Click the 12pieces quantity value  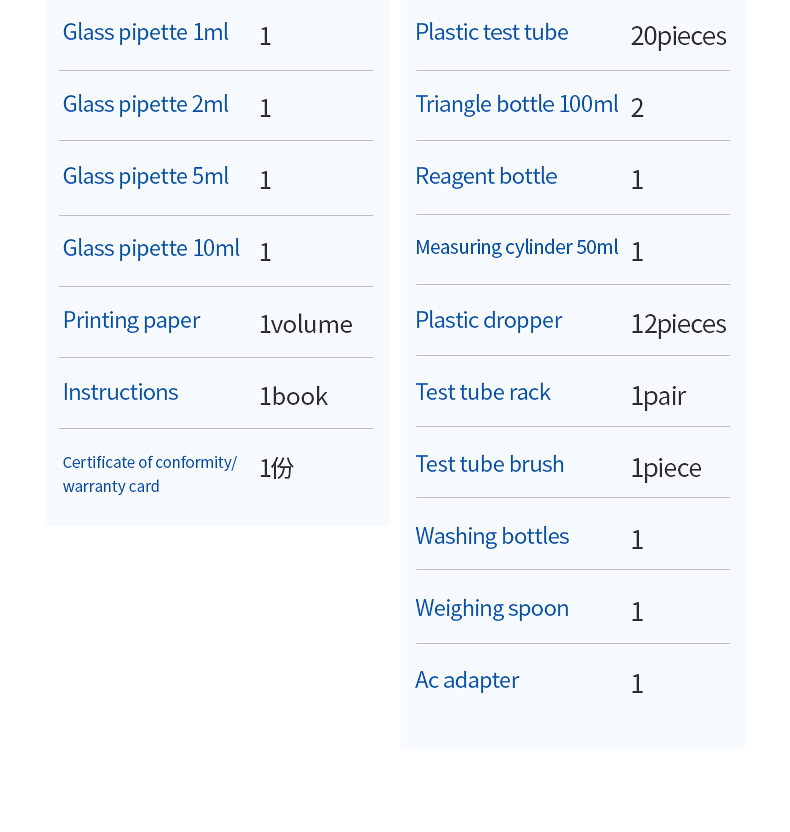point(678,324)
